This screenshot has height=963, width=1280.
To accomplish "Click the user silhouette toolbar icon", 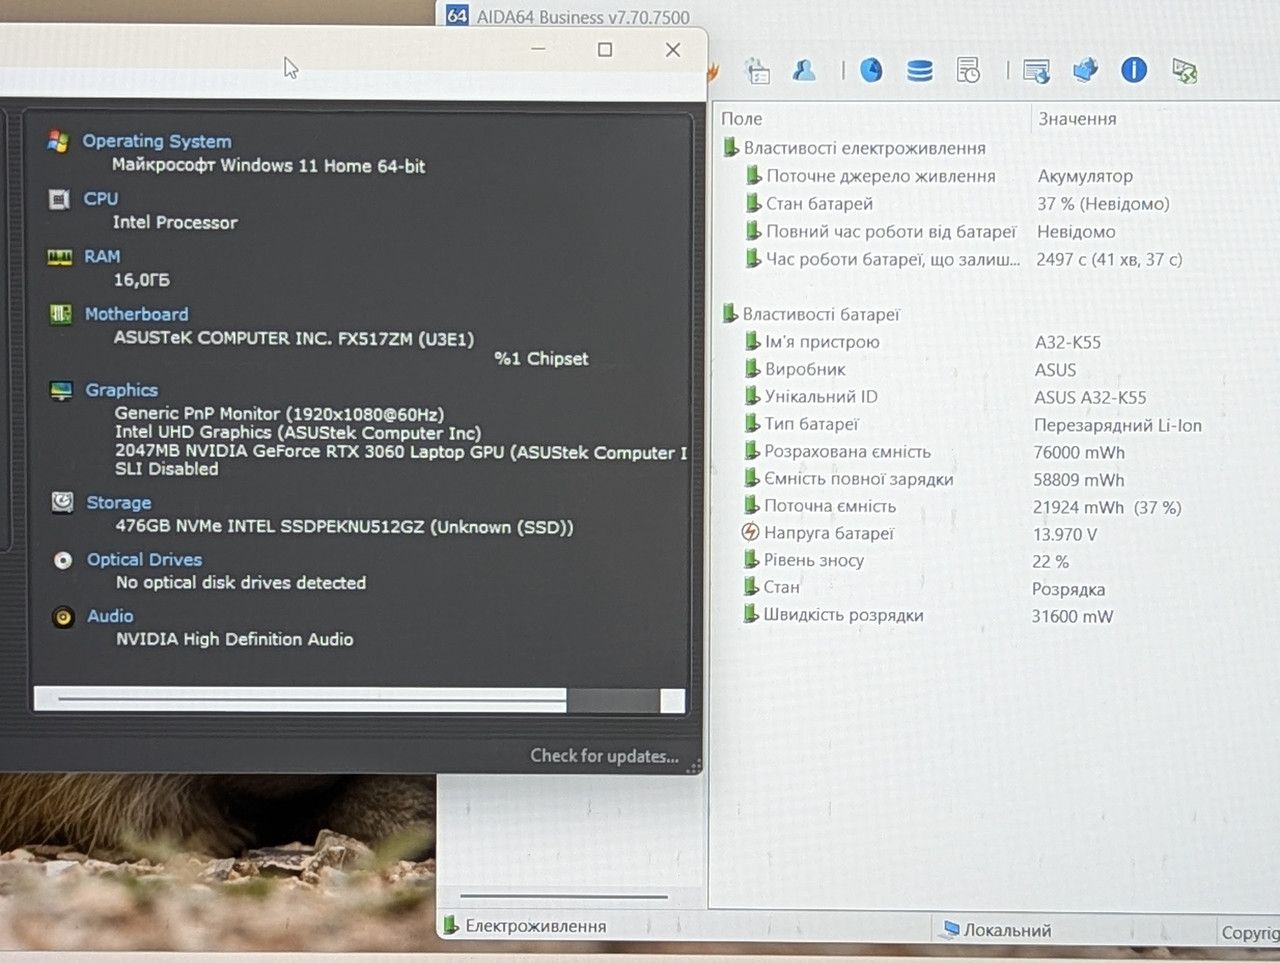I will [x=804, y=70].
